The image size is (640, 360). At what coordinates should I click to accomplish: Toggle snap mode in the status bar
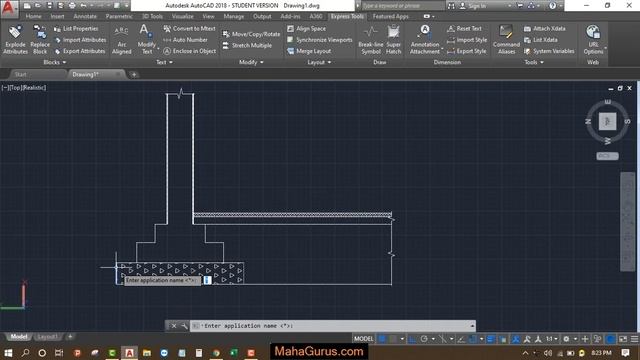[x=392, y=339]
